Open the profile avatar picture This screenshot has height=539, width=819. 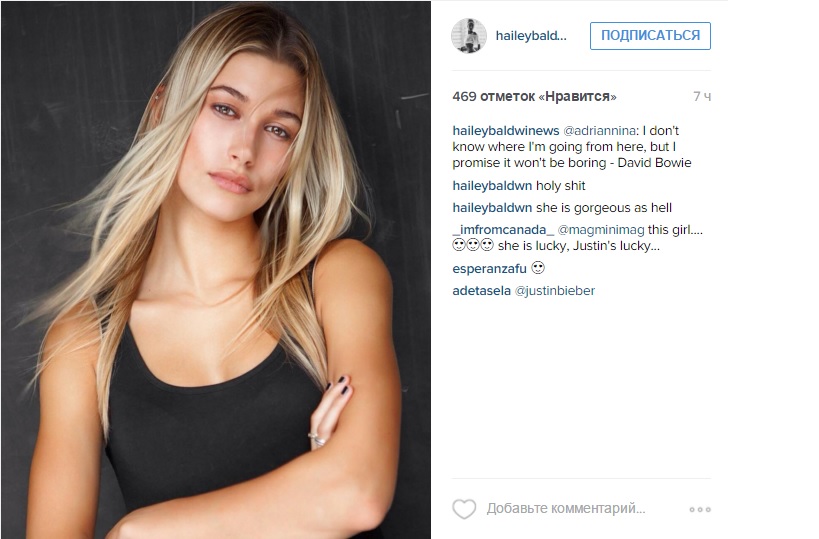469,36
